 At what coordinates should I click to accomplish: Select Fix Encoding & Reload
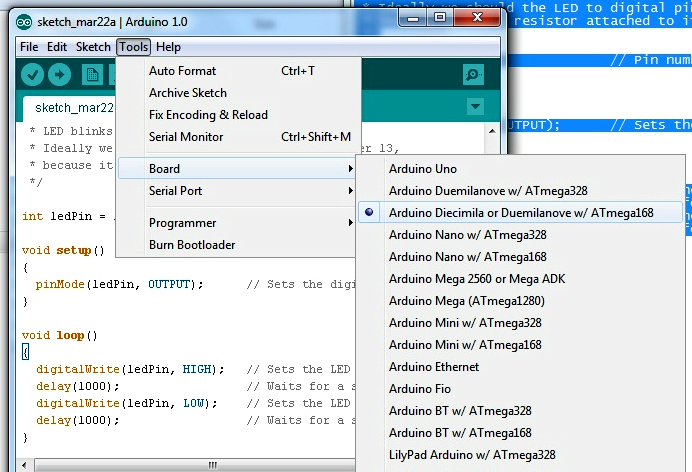pyautogui.click(x=237, y=115)
